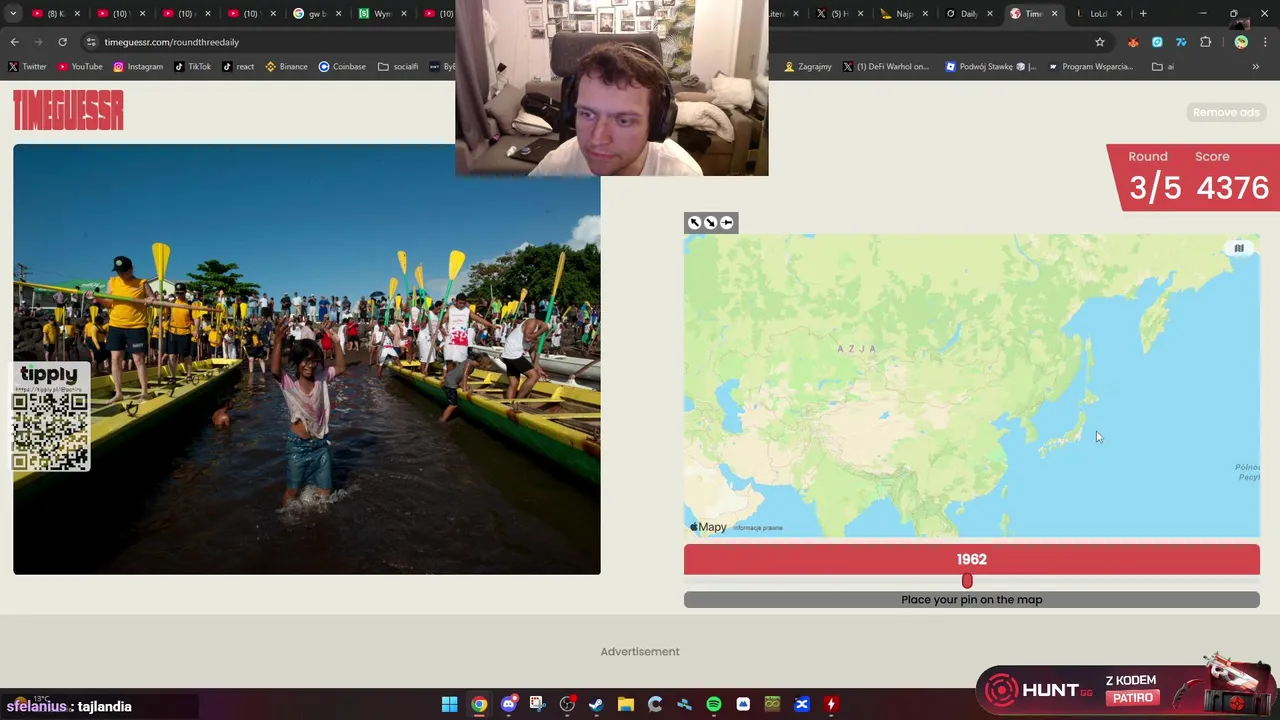Click the Round 3/5 score panel

[1193, 177]
